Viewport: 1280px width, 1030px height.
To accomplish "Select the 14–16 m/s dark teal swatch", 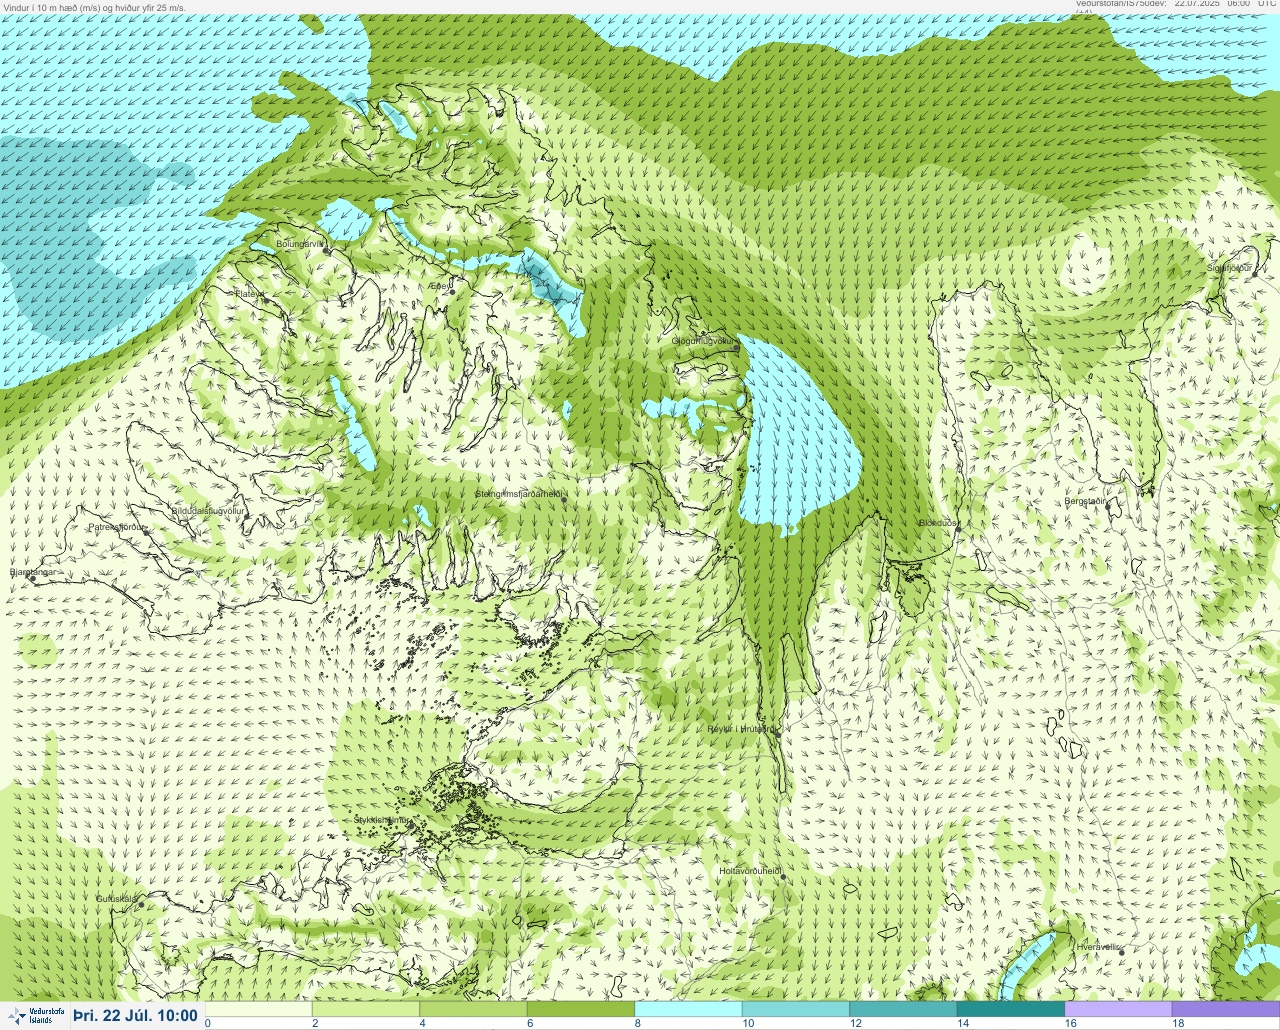I will point(1011,1009).
